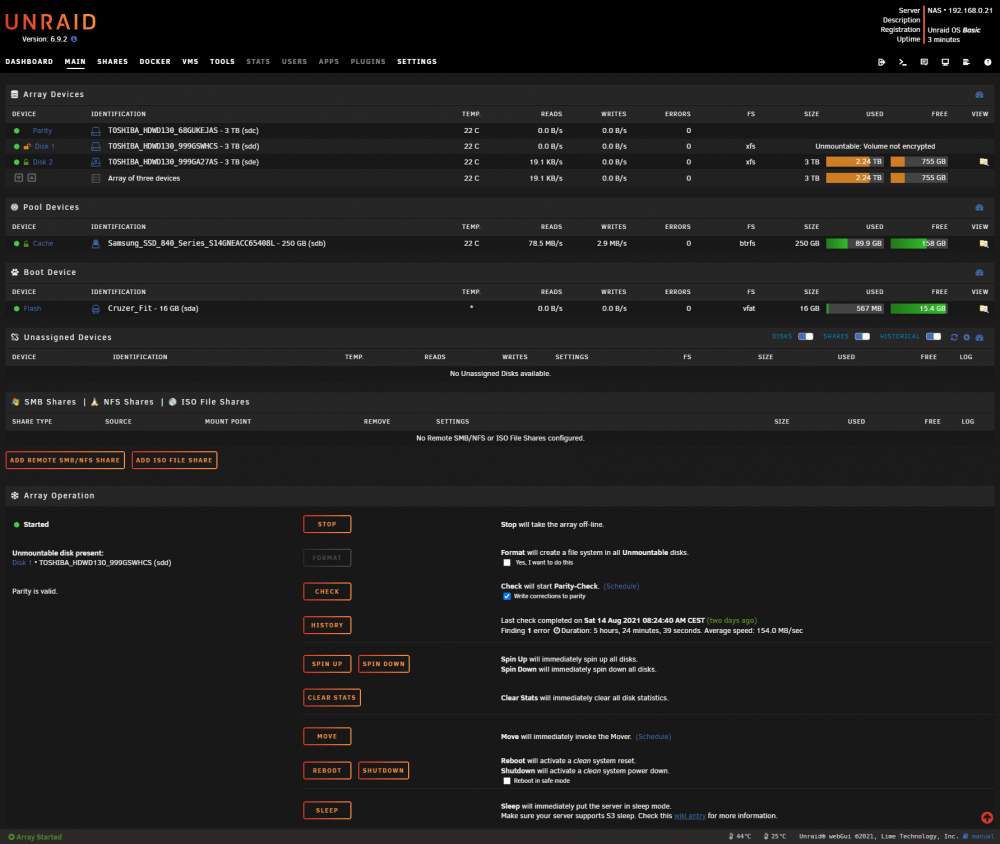The width and height of the screenshot is (1000, 844).
Task: Collapse the array totals down-arrow toggle
Action: 18,178
